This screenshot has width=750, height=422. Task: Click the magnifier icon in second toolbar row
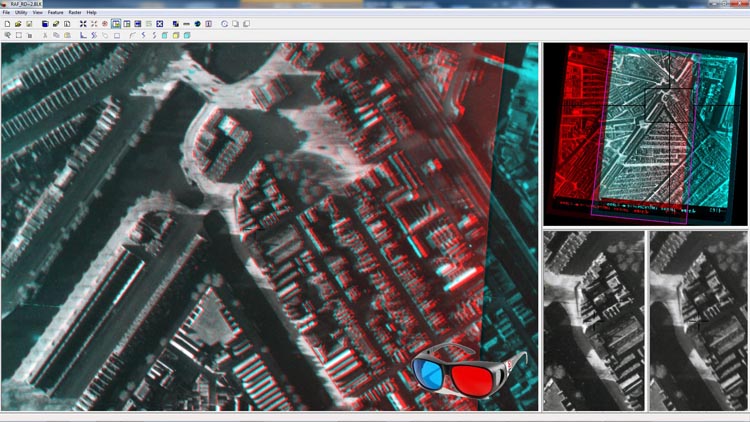(x=7, y=35)
